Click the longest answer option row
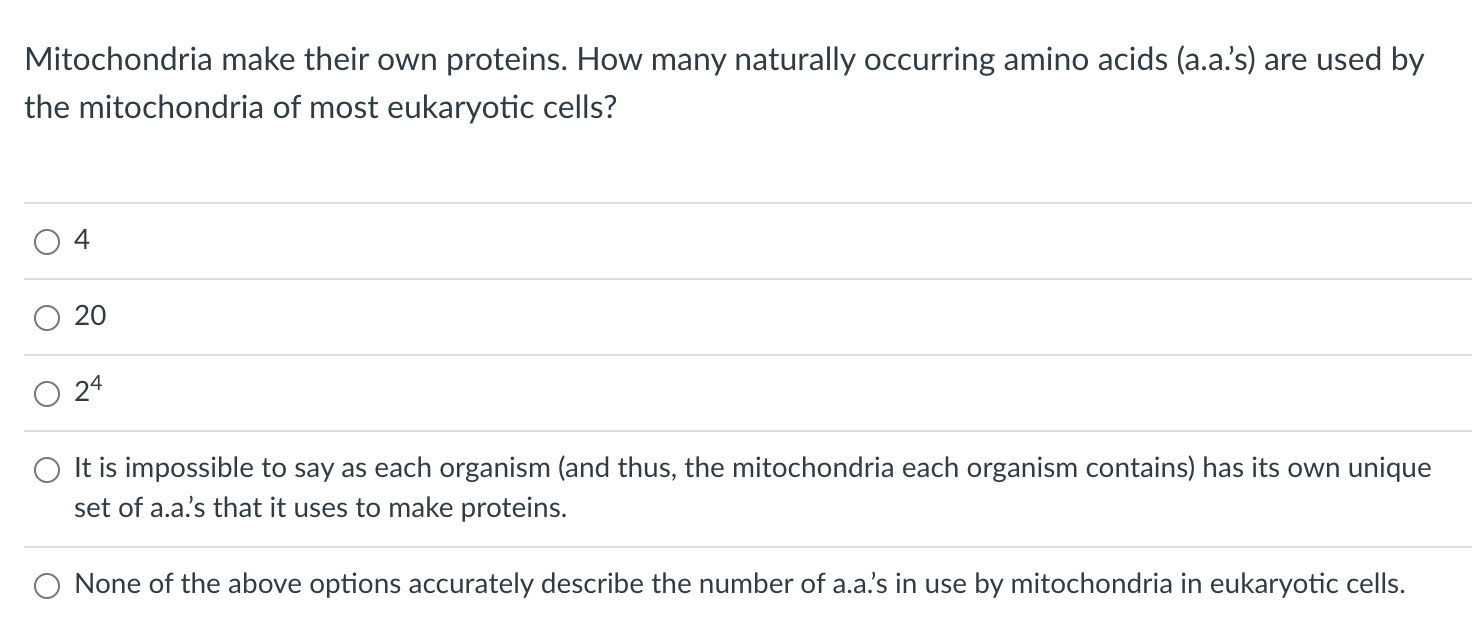 pos(700,488)
